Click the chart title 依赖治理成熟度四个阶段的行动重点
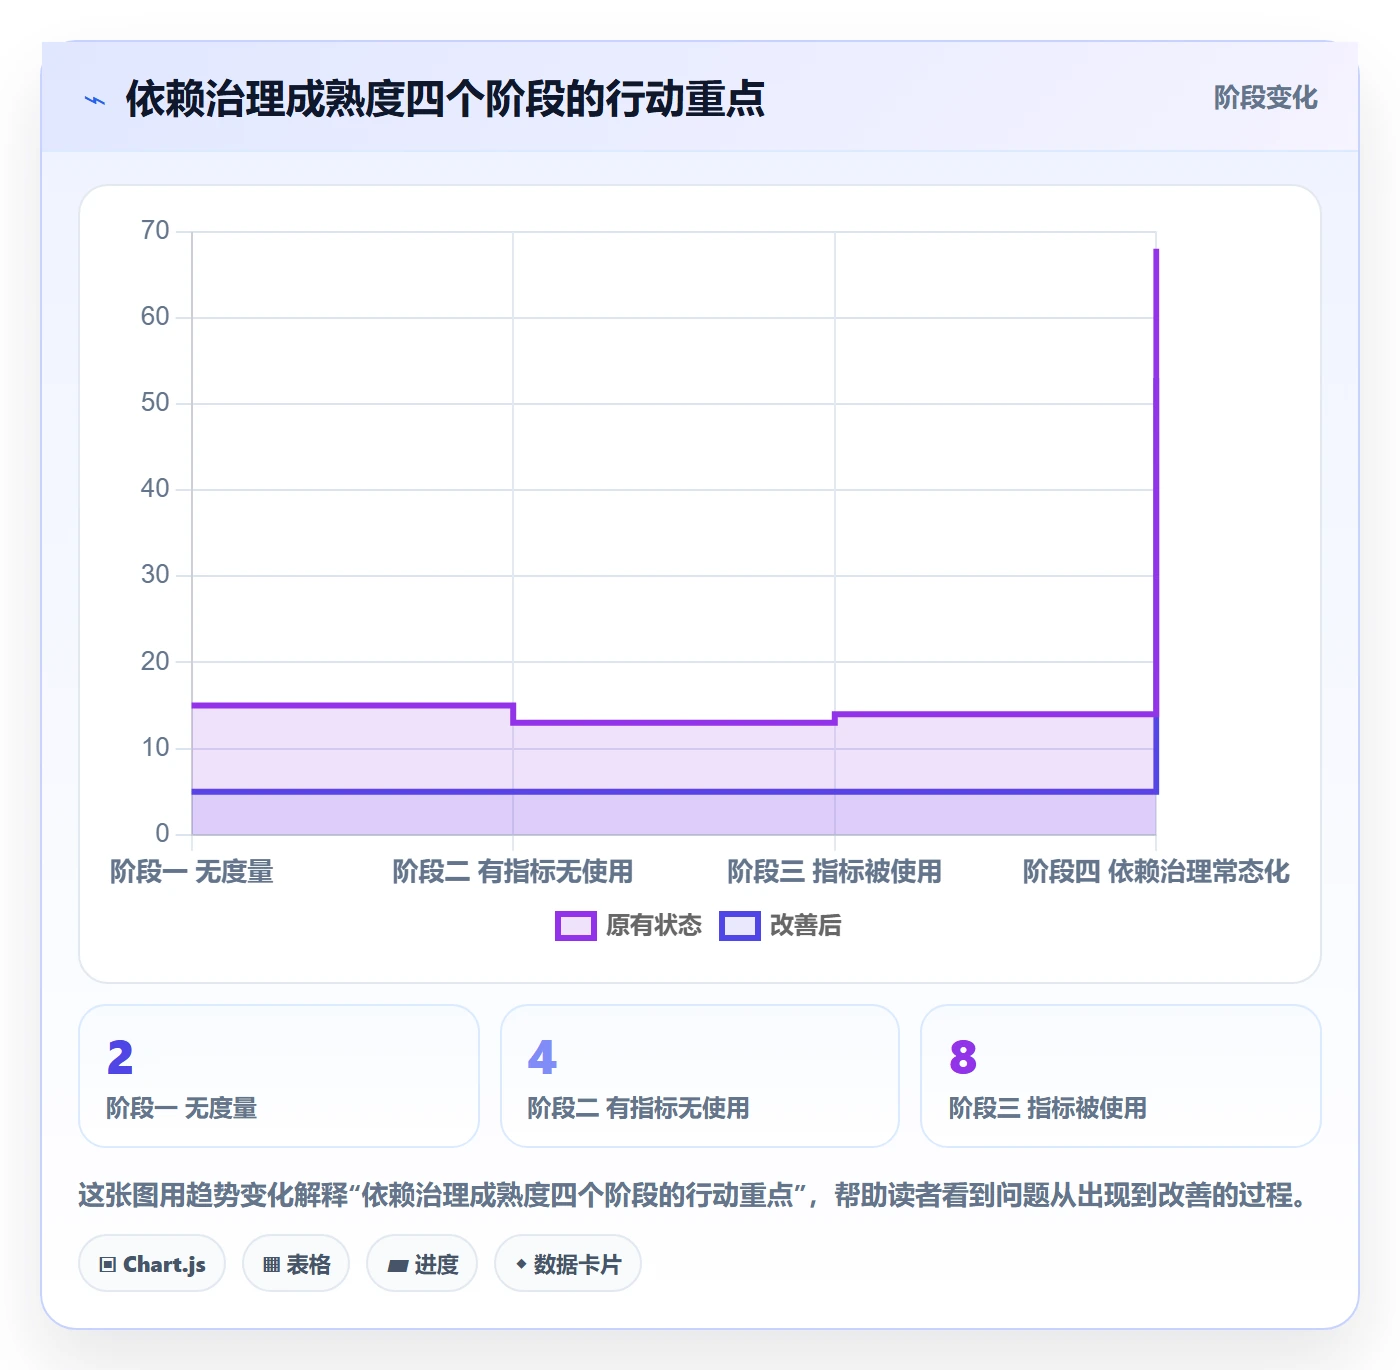1400x1370 pixels. [x=445, y=99]
